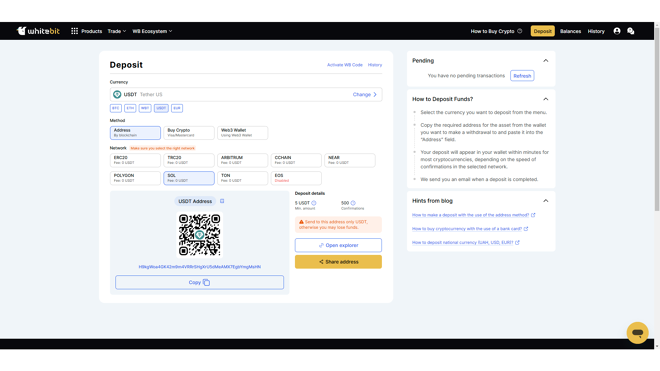Select the WBT quick currency chip
Screen dimensions: 660x371
(145, 108)
